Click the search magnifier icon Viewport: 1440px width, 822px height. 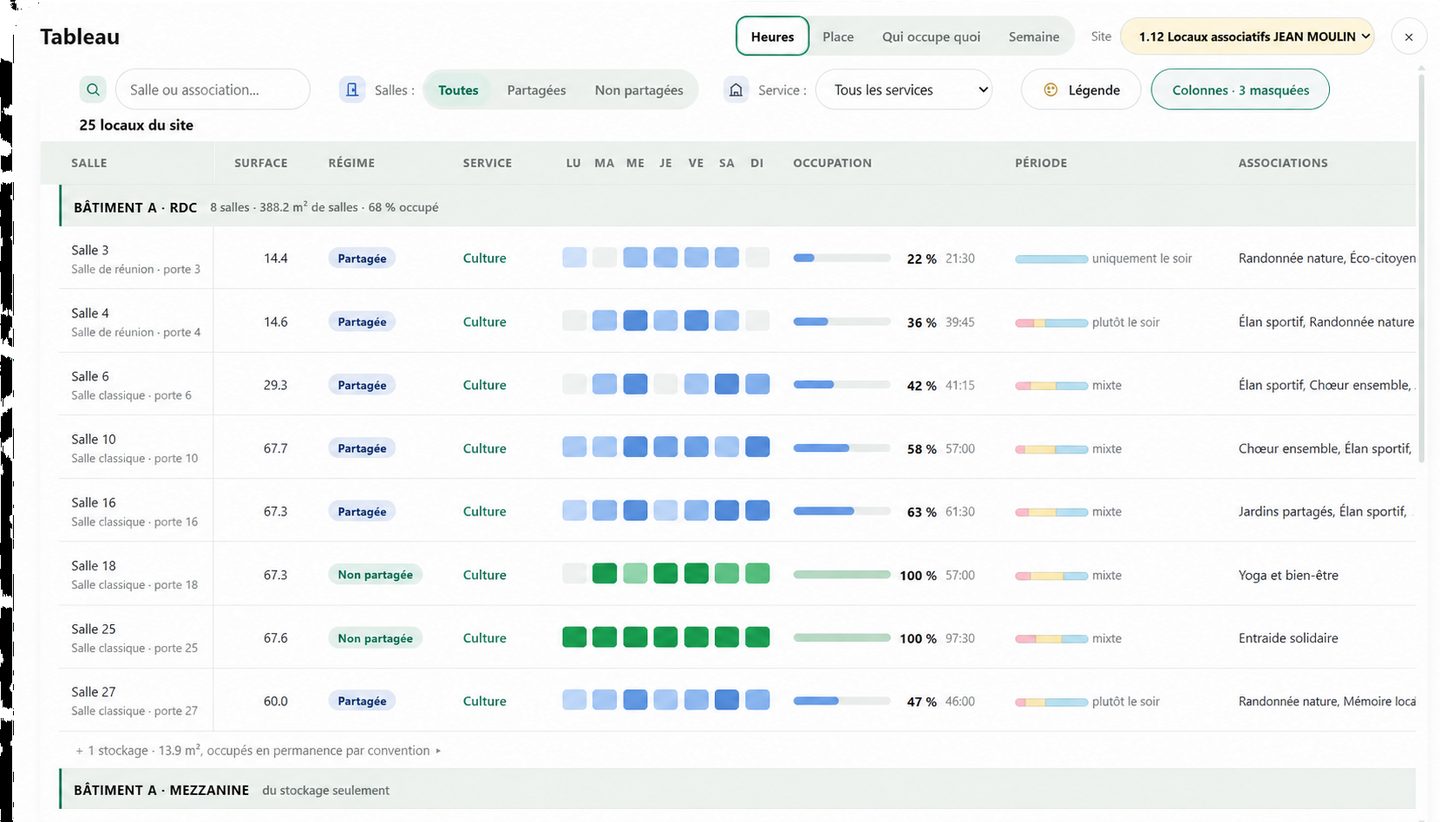tap(93, 89)
